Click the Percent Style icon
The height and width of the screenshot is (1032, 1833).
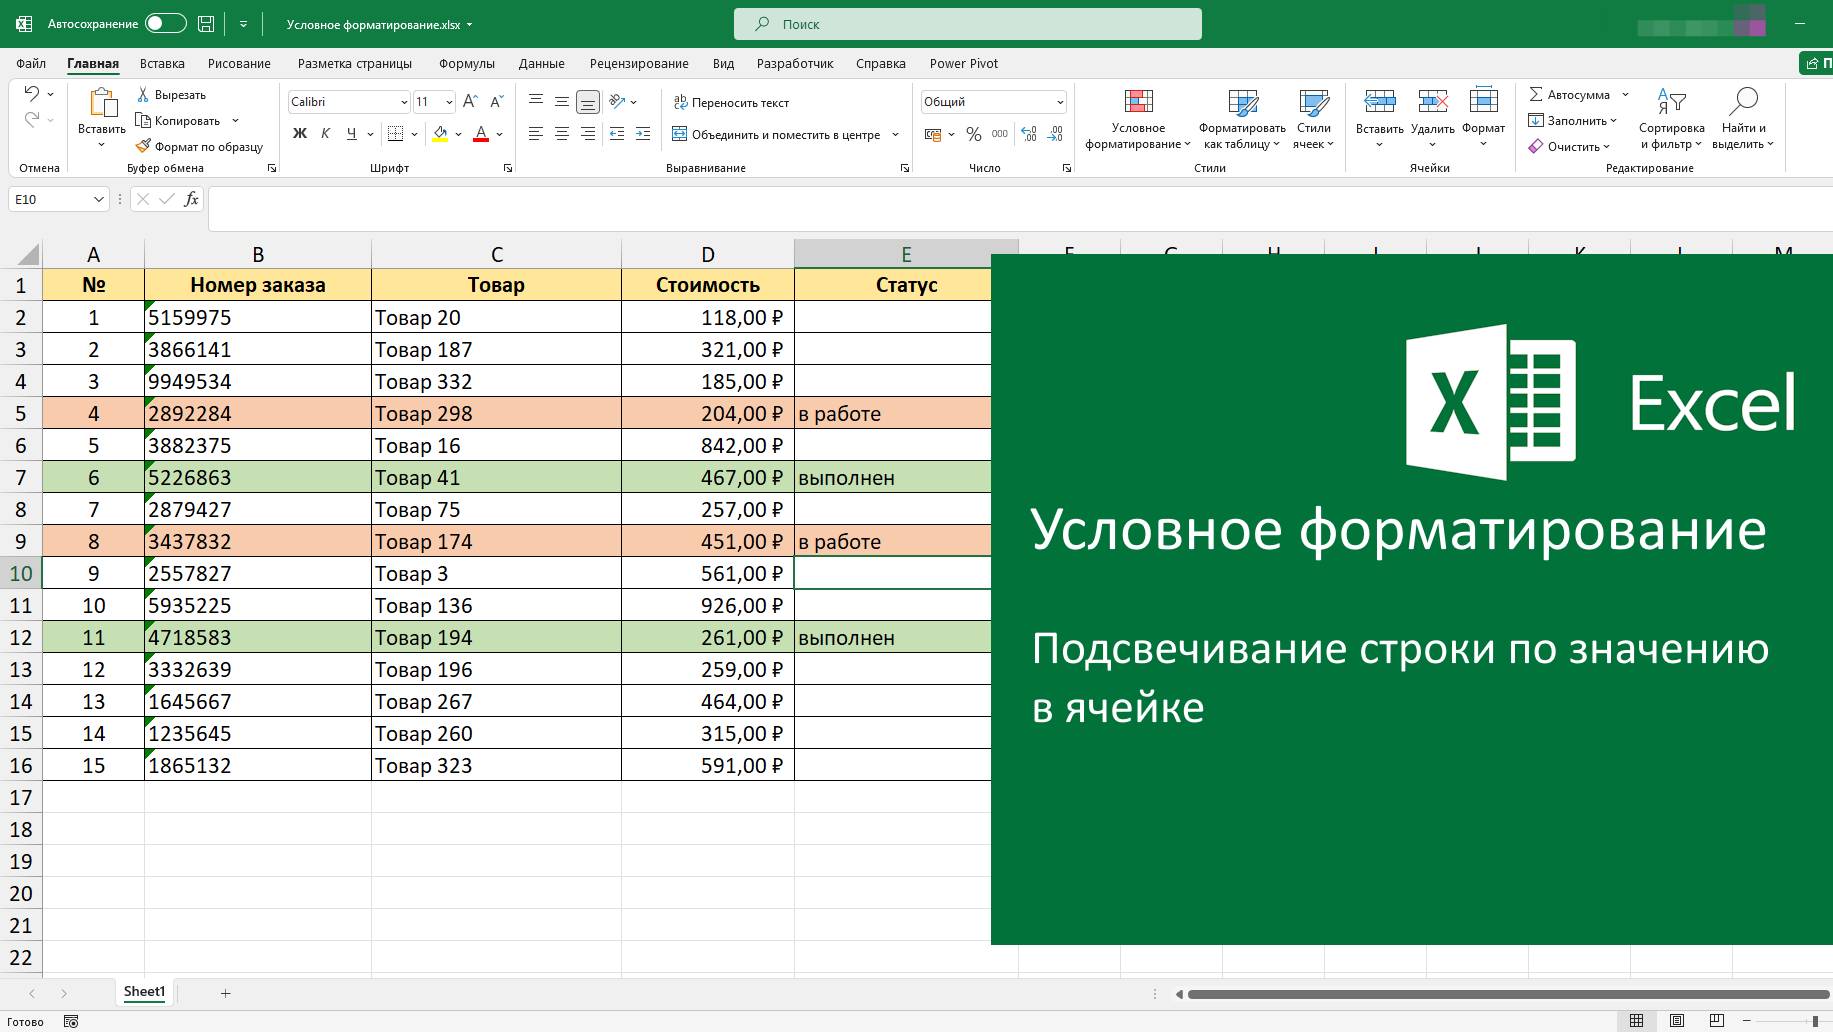974,134
